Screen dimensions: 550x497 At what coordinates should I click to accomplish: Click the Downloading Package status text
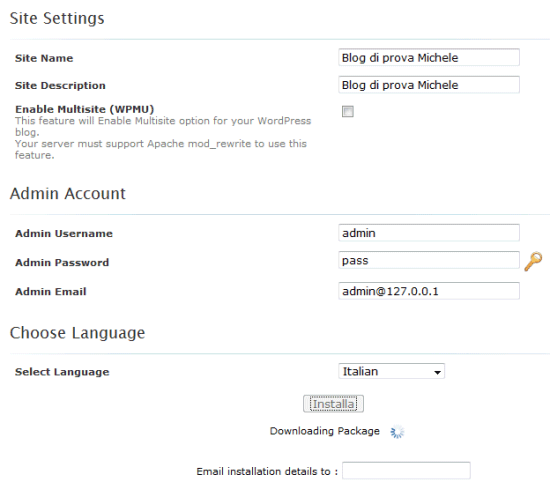tap(324, 431)
